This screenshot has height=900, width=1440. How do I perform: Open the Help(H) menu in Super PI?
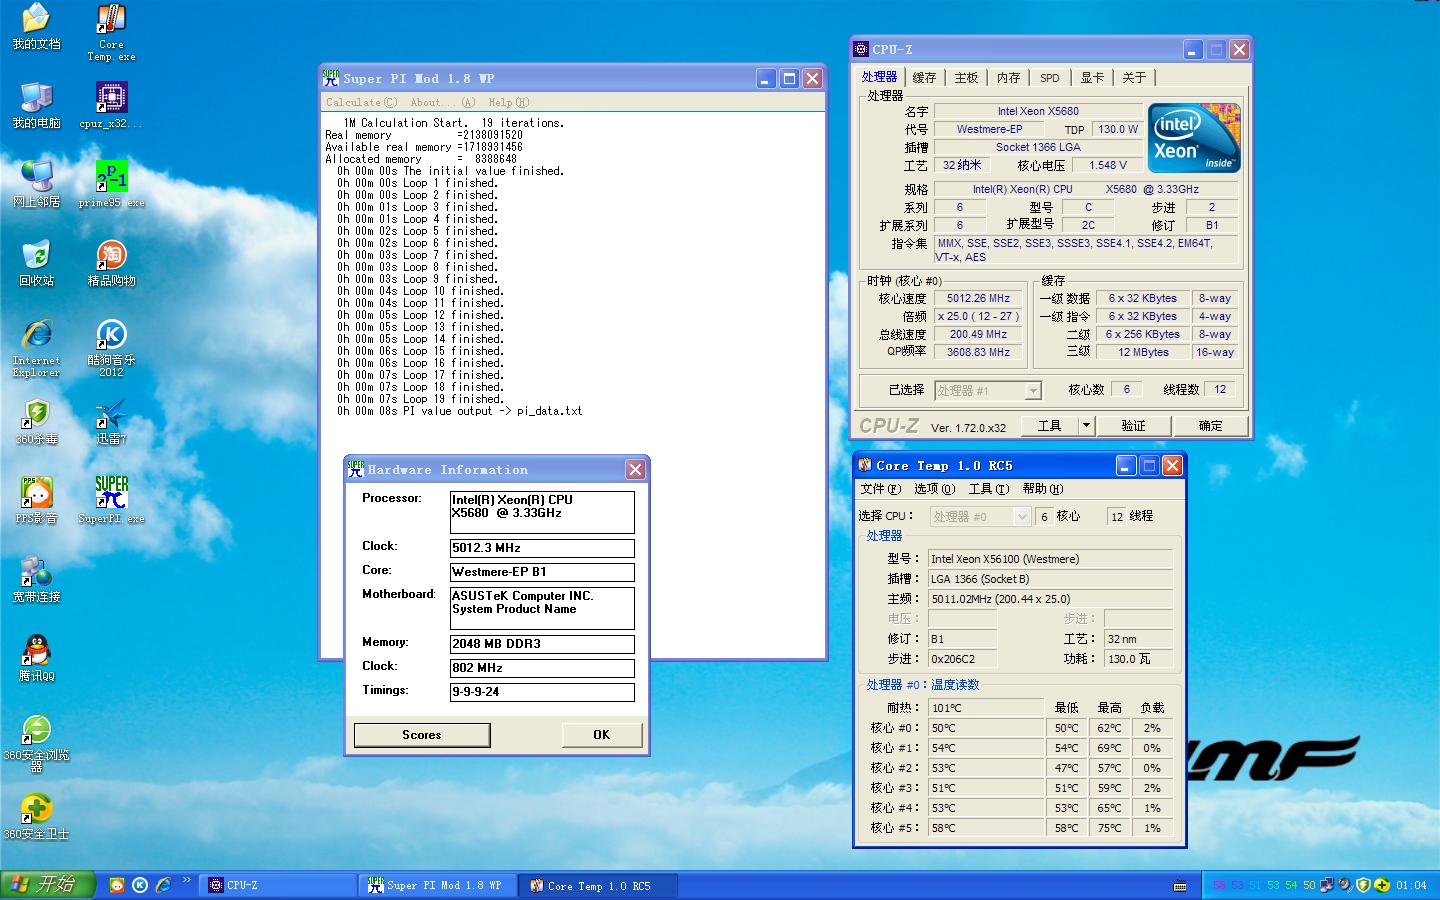508,102
